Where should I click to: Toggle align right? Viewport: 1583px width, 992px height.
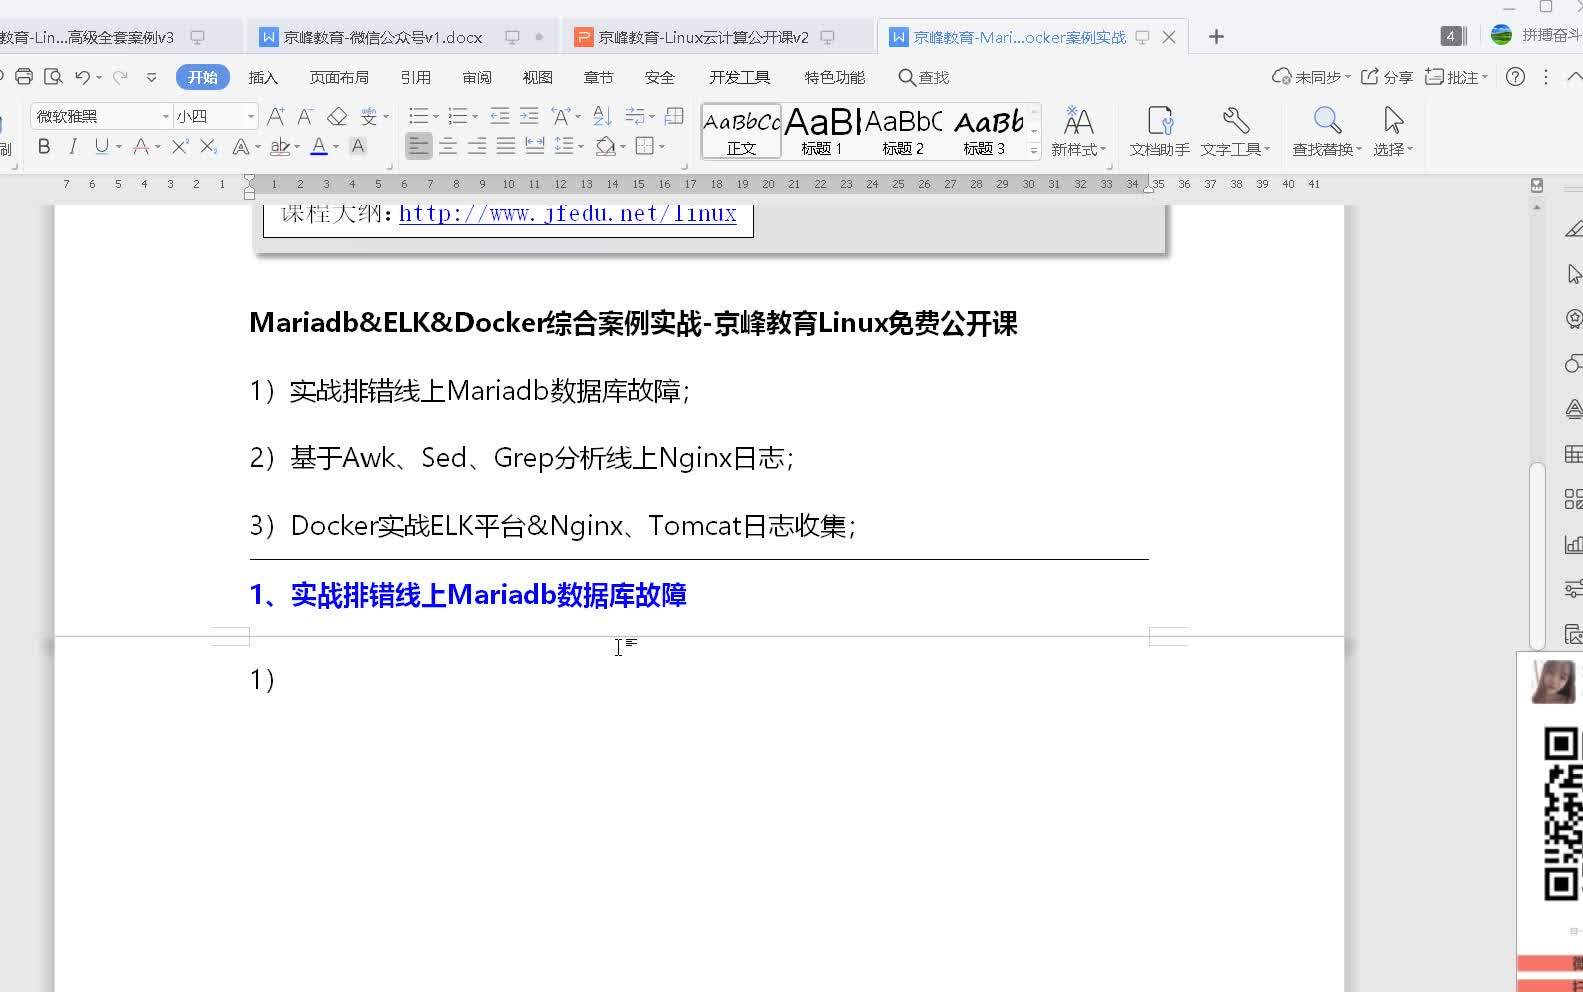(x=477, y=147)
